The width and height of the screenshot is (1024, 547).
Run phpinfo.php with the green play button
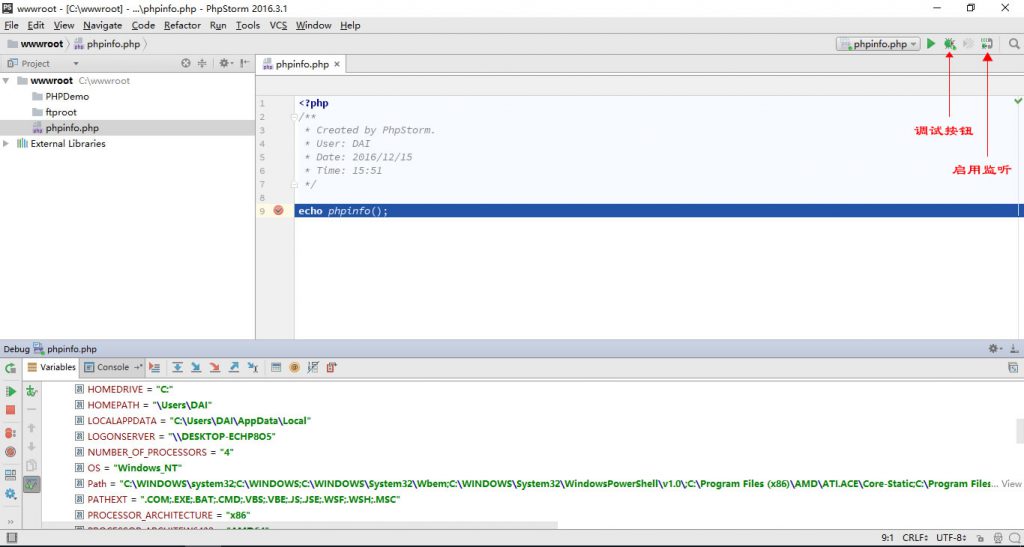tap(931, 44)
